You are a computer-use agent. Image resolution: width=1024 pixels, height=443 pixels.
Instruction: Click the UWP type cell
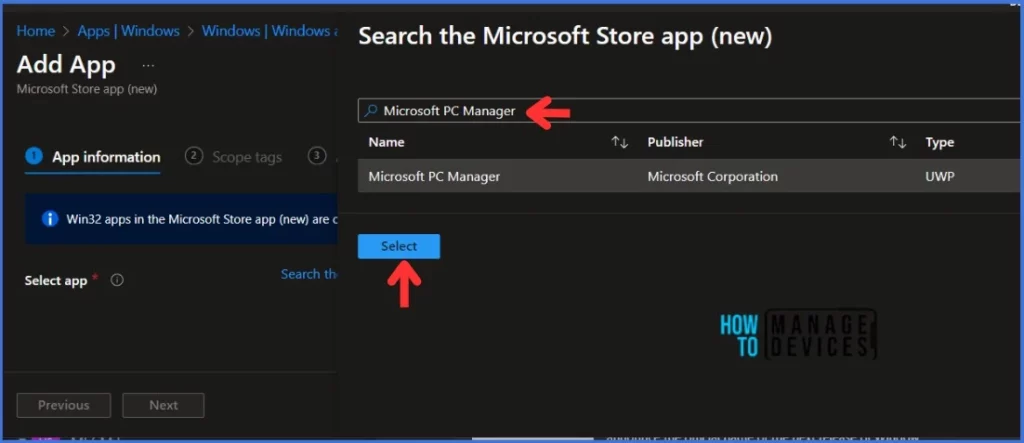coord(940,176)
